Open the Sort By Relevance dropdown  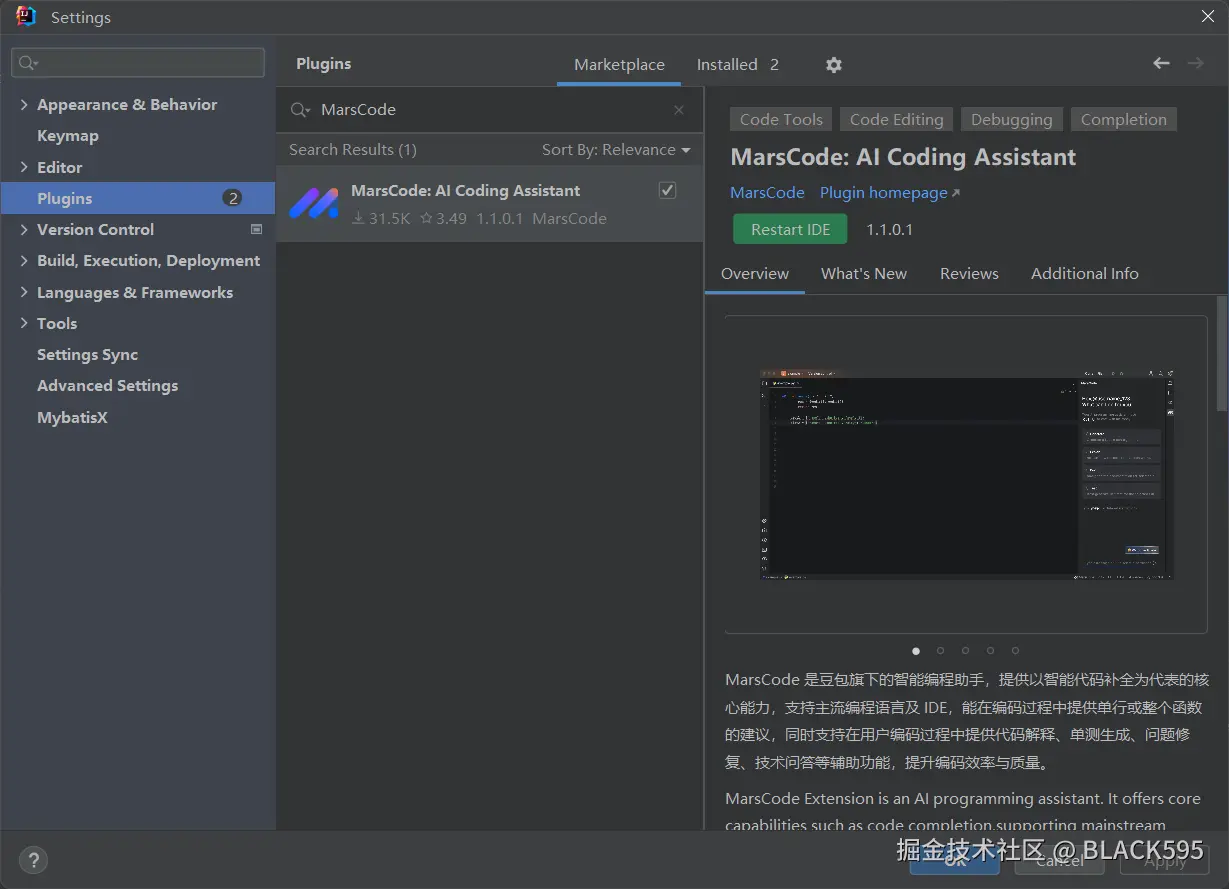pos(616,150)
